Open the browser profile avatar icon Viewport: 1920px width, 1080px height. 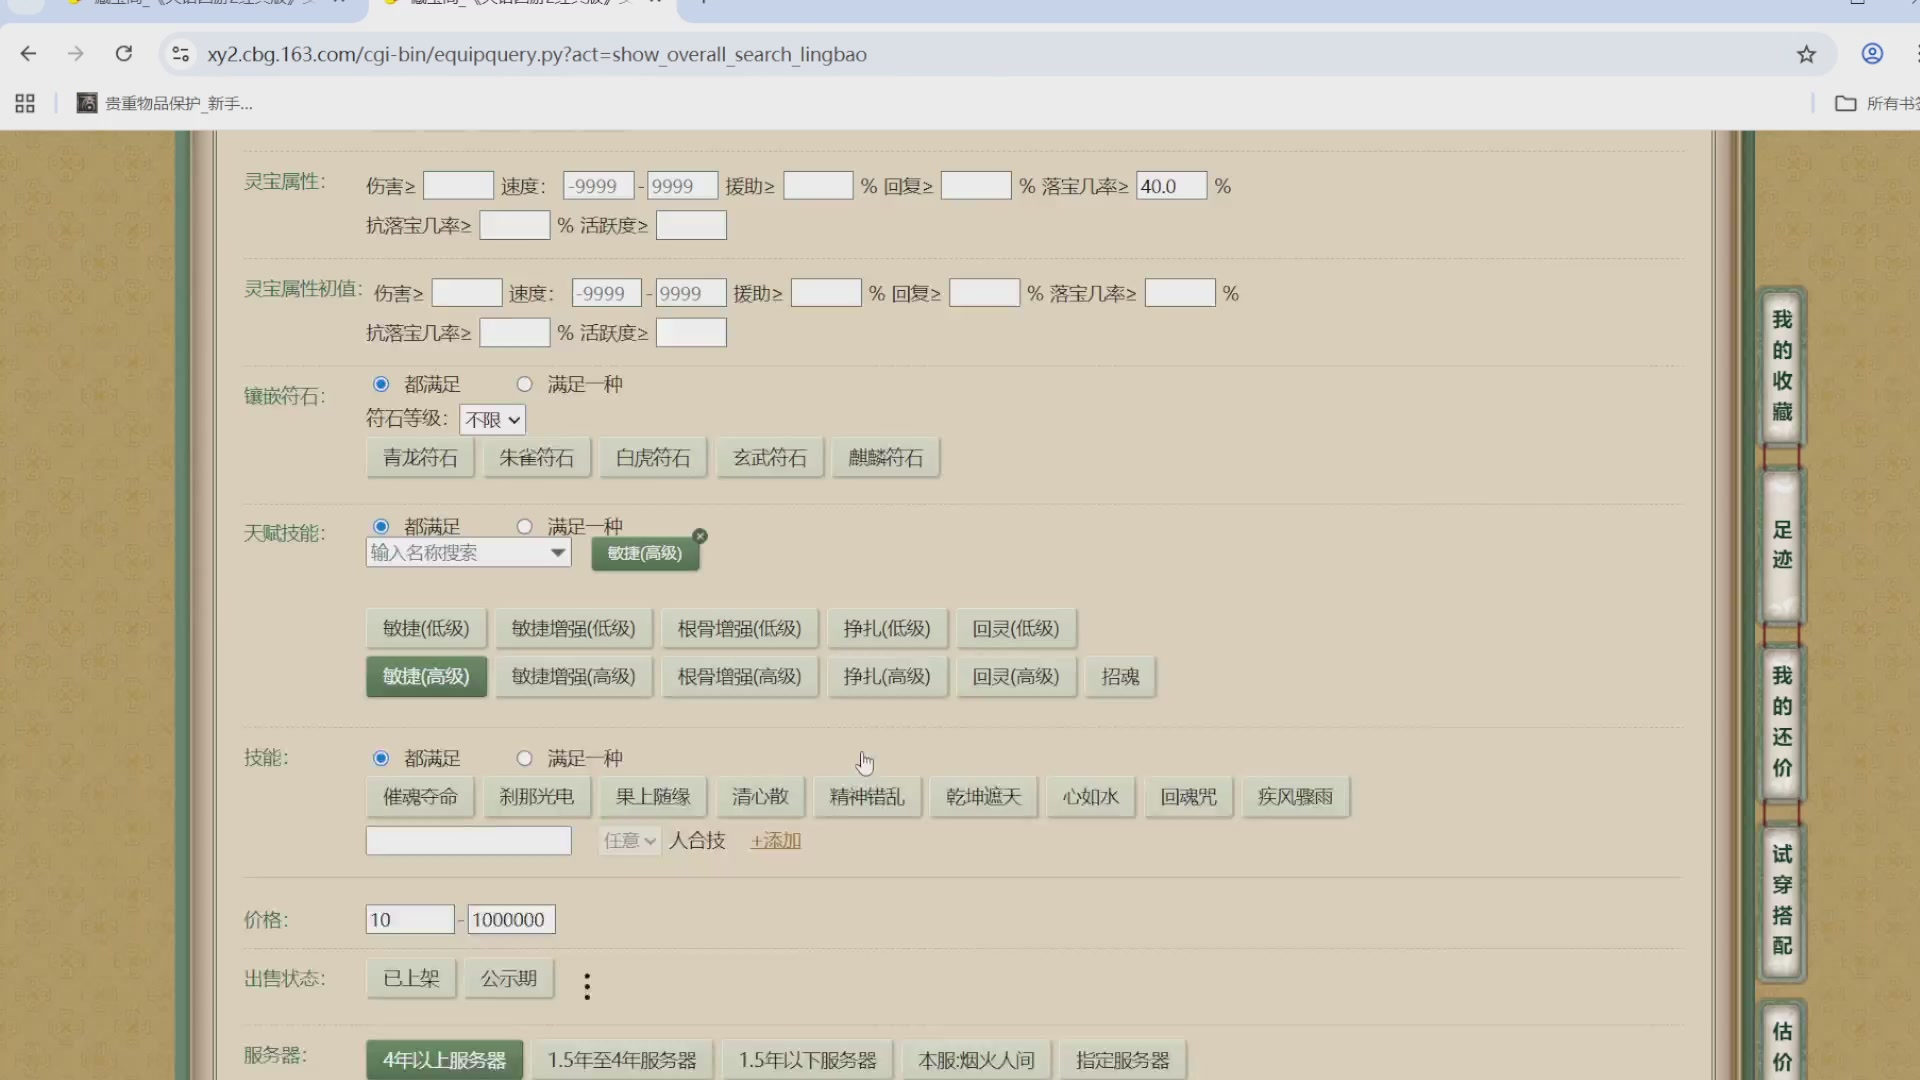coord(1872,54)
